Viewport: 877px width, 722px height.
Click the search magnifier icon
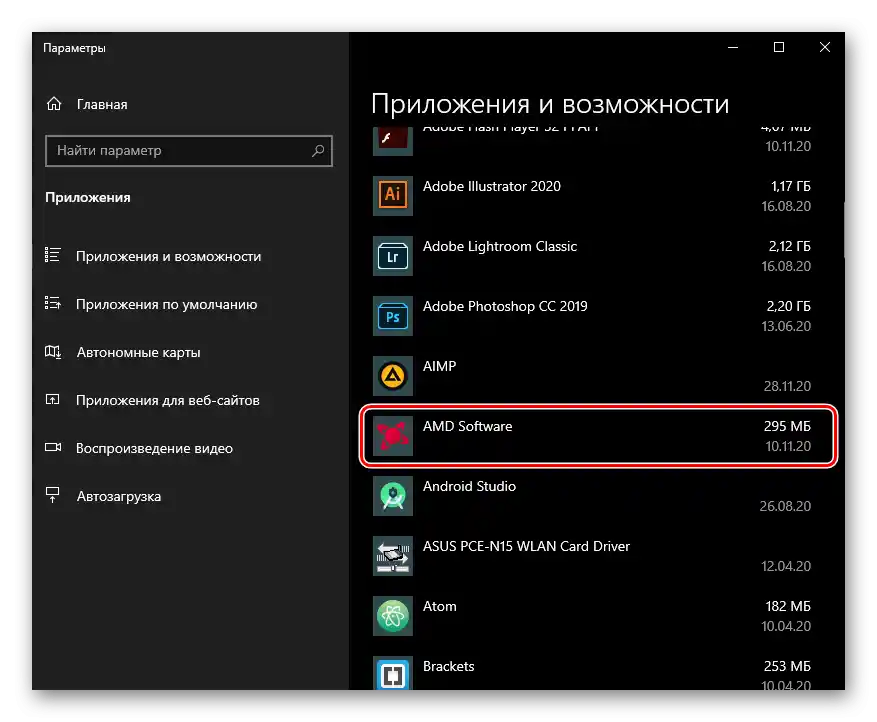coord(318,150)
